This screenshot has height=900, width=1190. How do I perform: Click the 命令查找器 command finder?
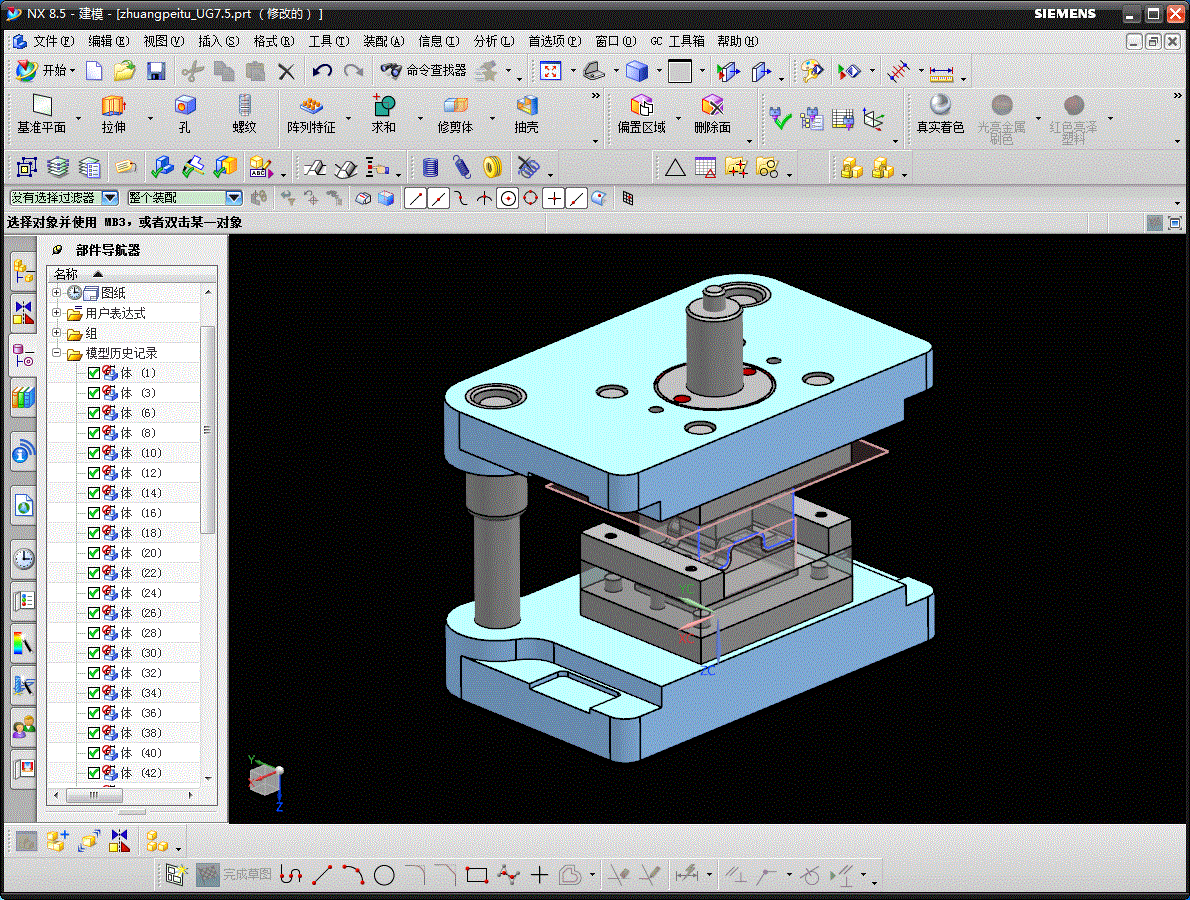point(424,71)
